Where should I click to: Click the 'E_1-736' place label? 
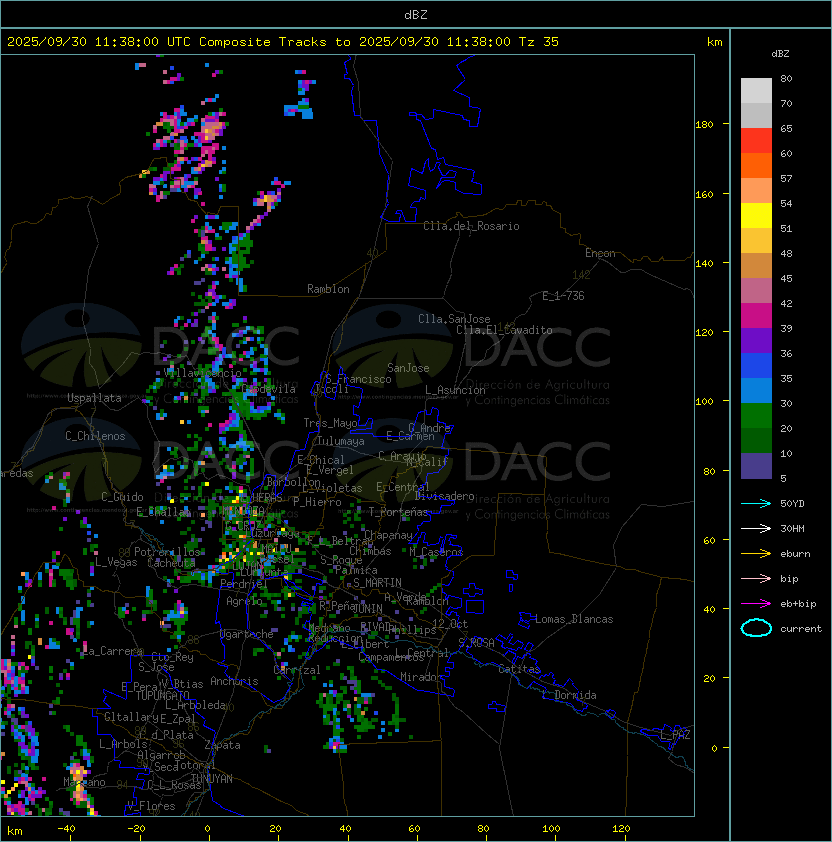(x=563, y=296)
